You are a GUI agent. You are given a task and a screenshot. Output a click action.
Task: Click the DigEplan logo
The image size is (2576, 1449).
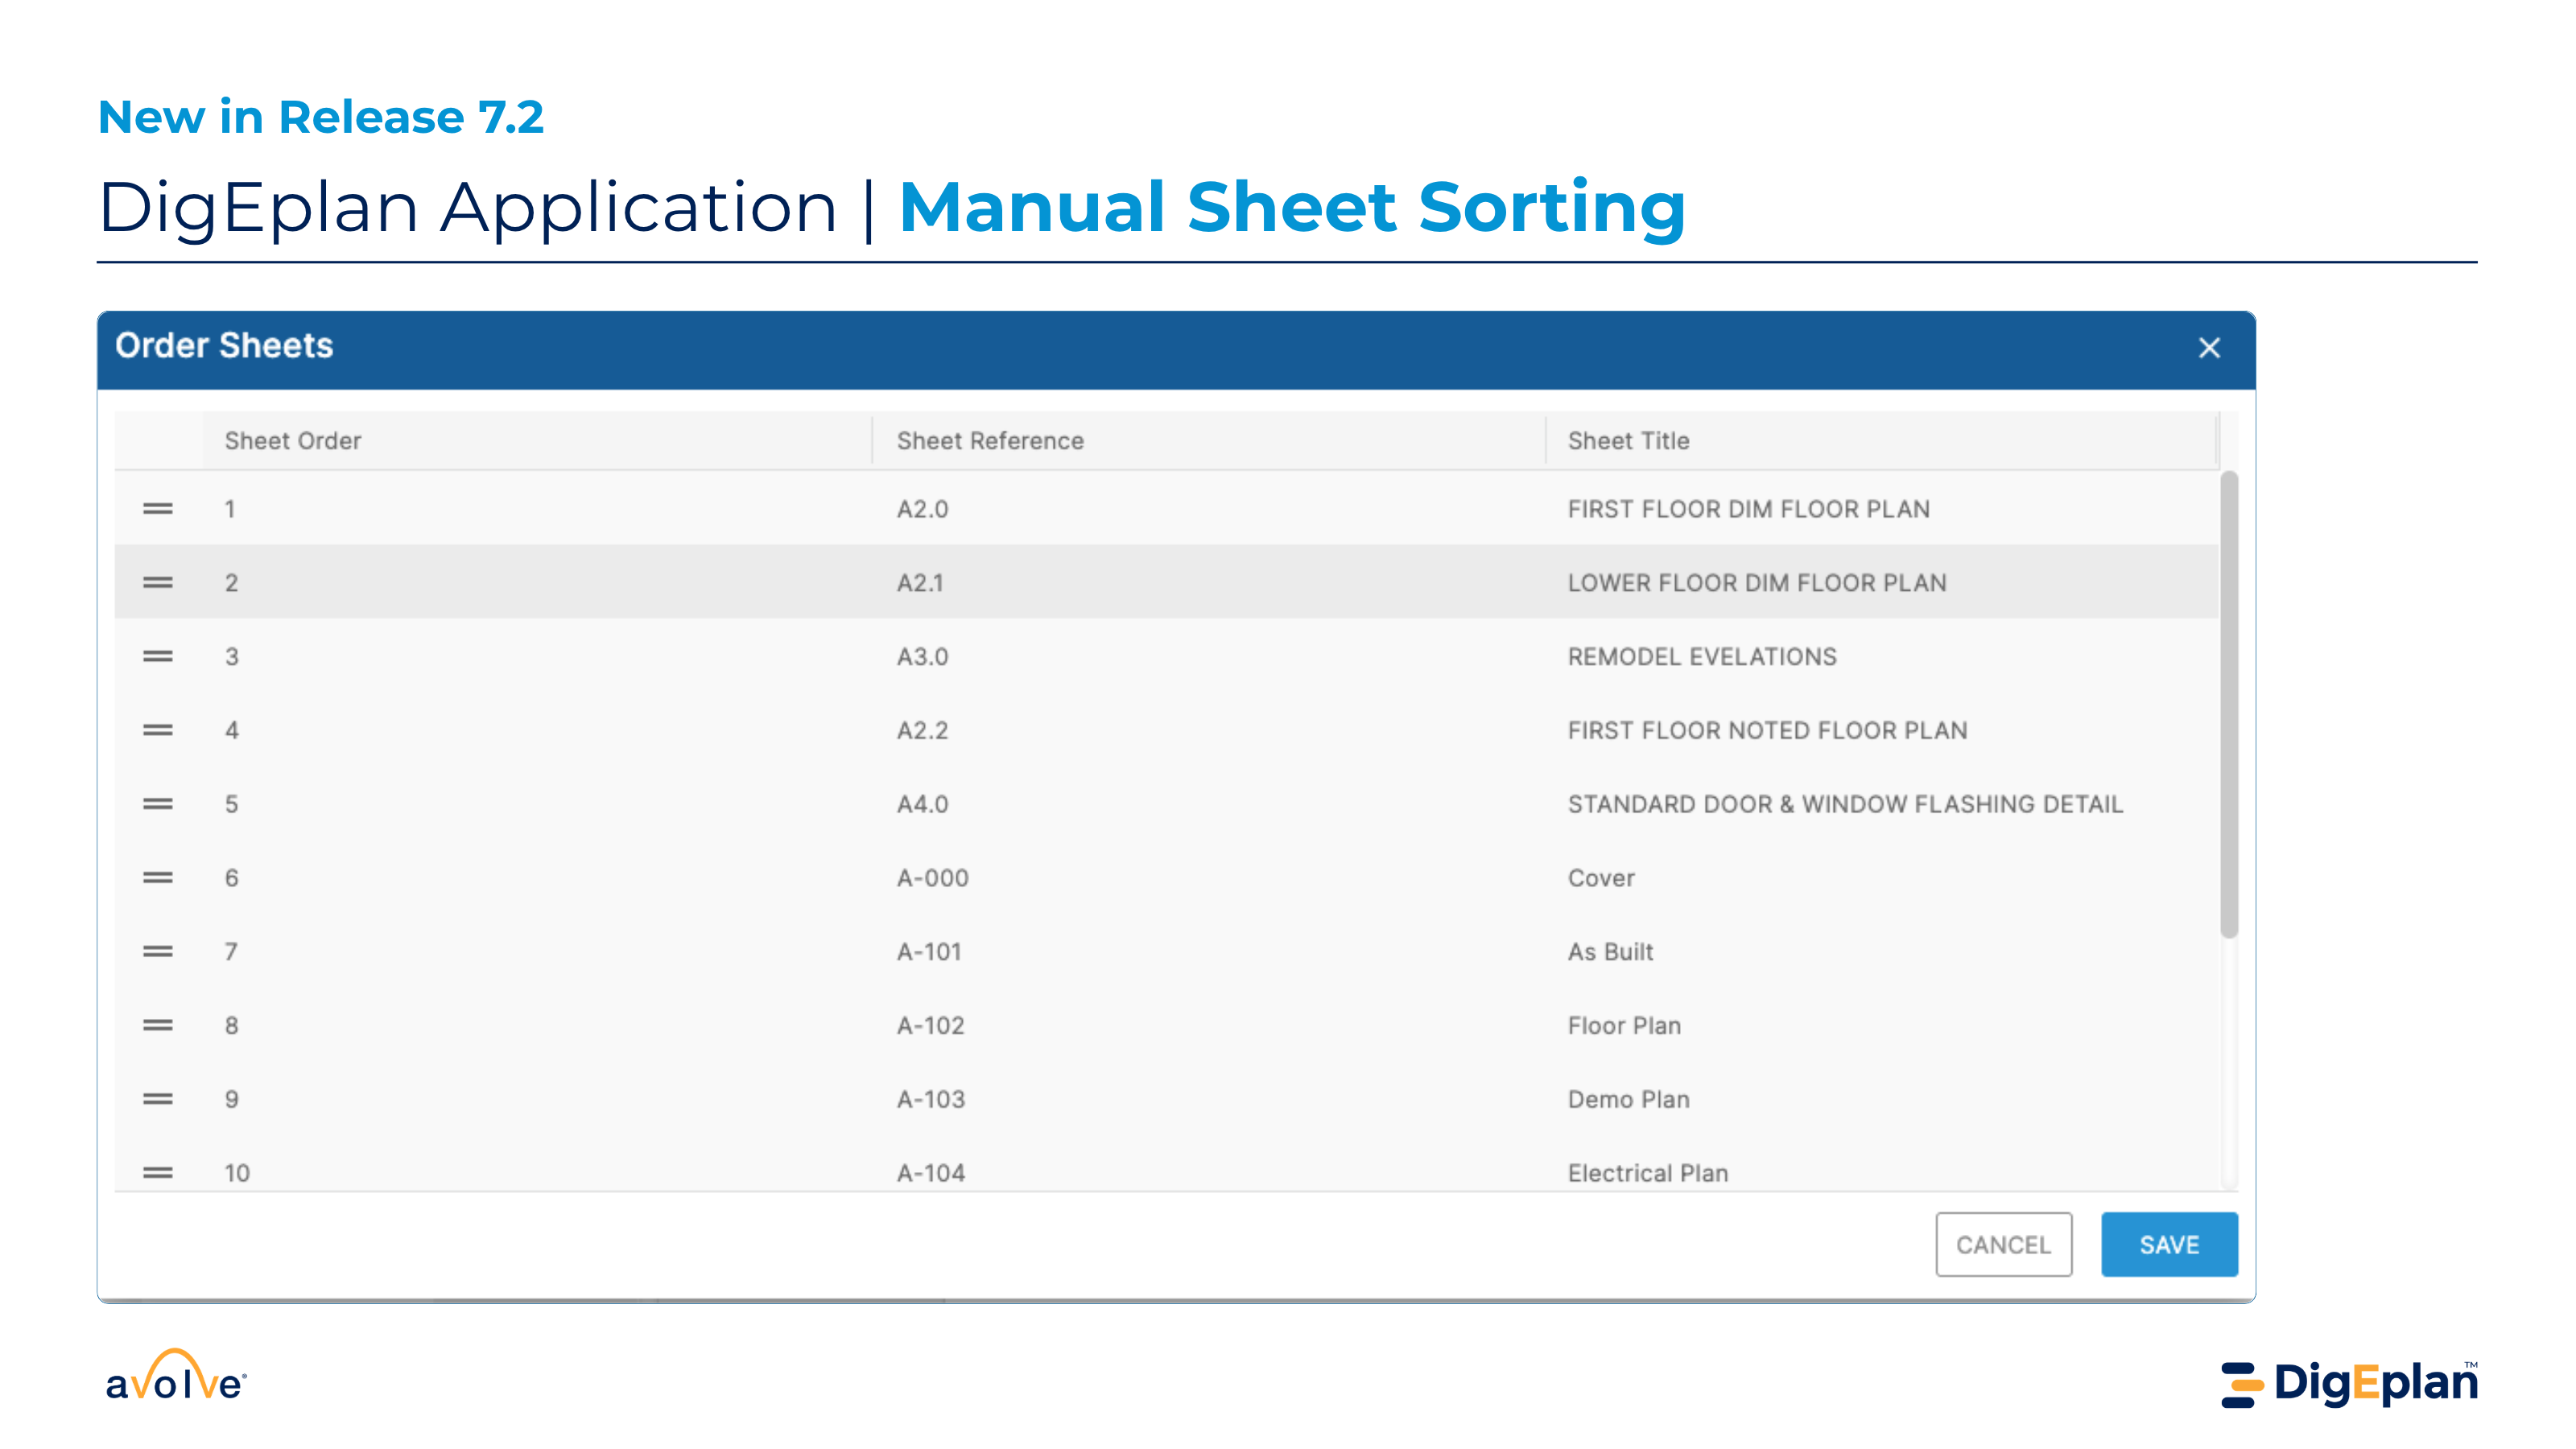coord(2350,1383)
